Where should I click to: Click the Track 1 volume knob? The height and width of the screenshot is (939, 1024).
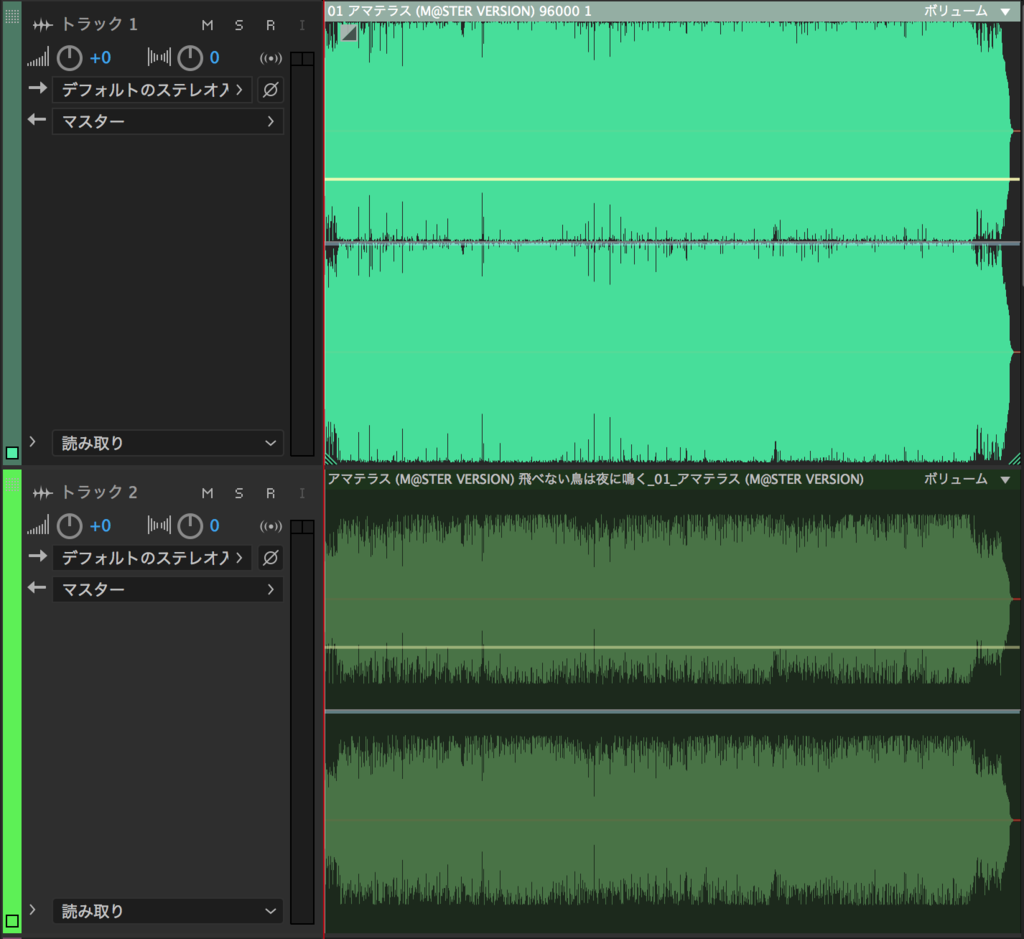[69, 58]
